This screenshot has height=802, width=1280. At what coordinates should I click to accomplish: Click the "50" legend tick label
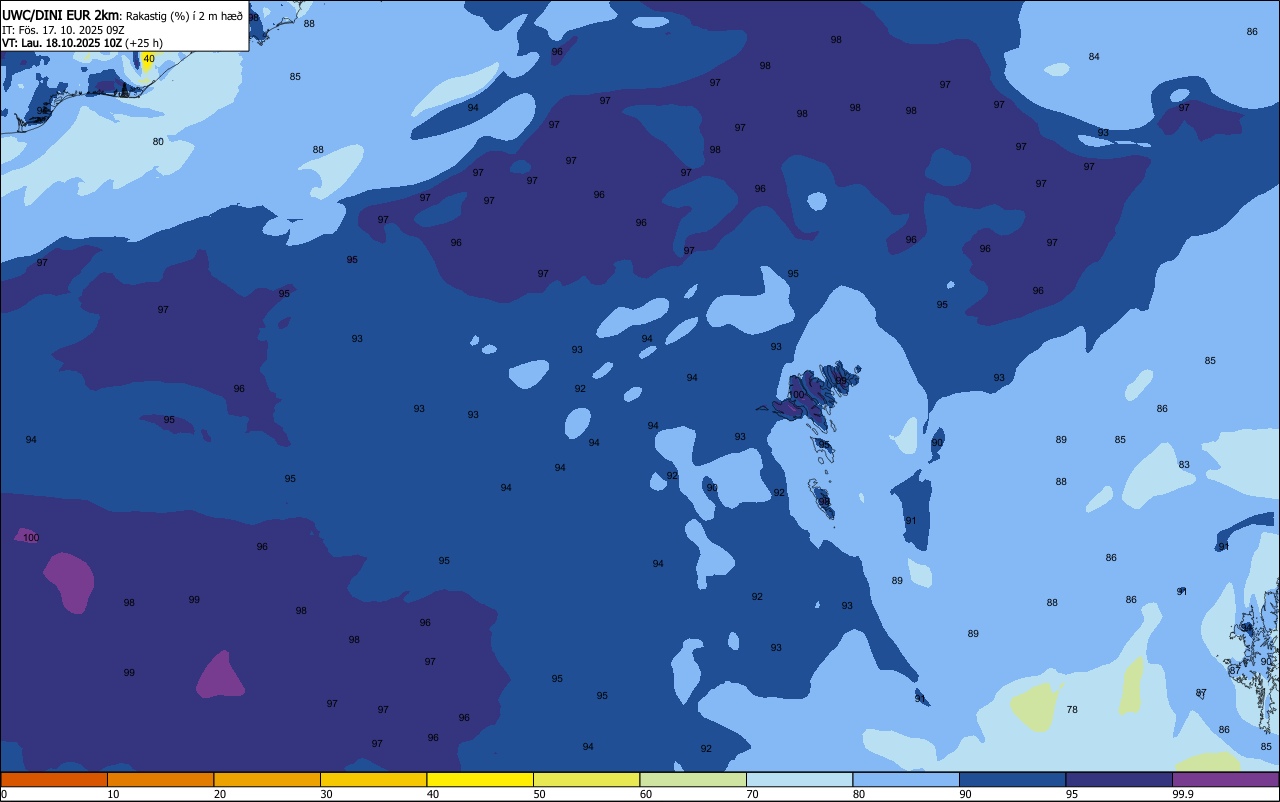(539, 794)
